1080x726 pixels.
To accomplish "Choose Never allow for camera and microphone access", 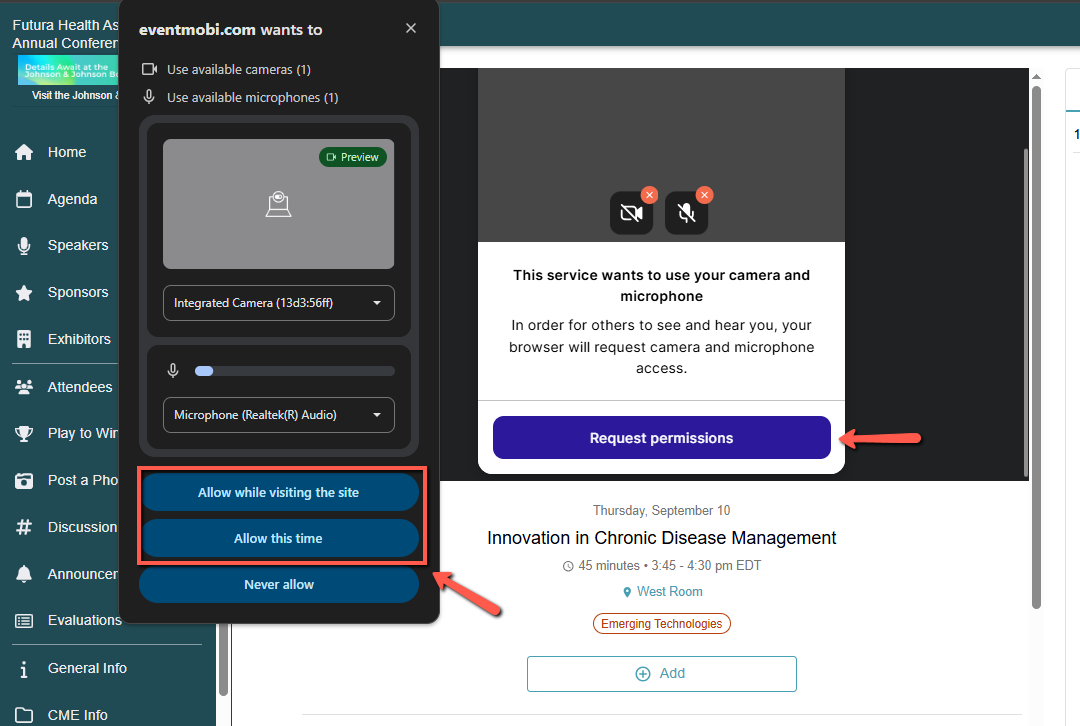I will point(278,584).
